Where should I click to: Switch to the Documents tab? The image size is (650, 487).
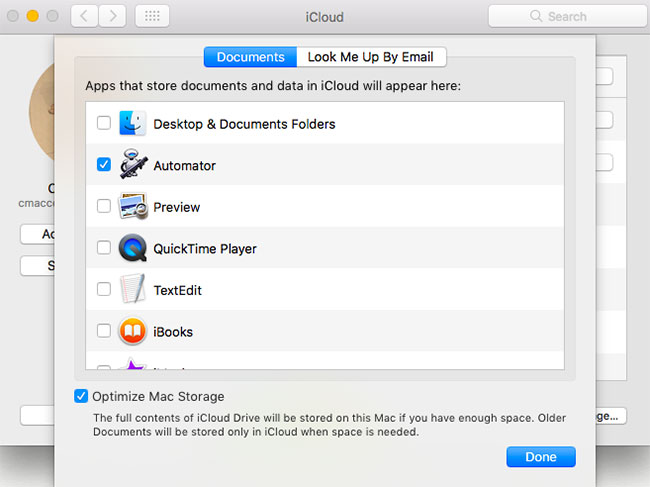[x=250, y=57]
